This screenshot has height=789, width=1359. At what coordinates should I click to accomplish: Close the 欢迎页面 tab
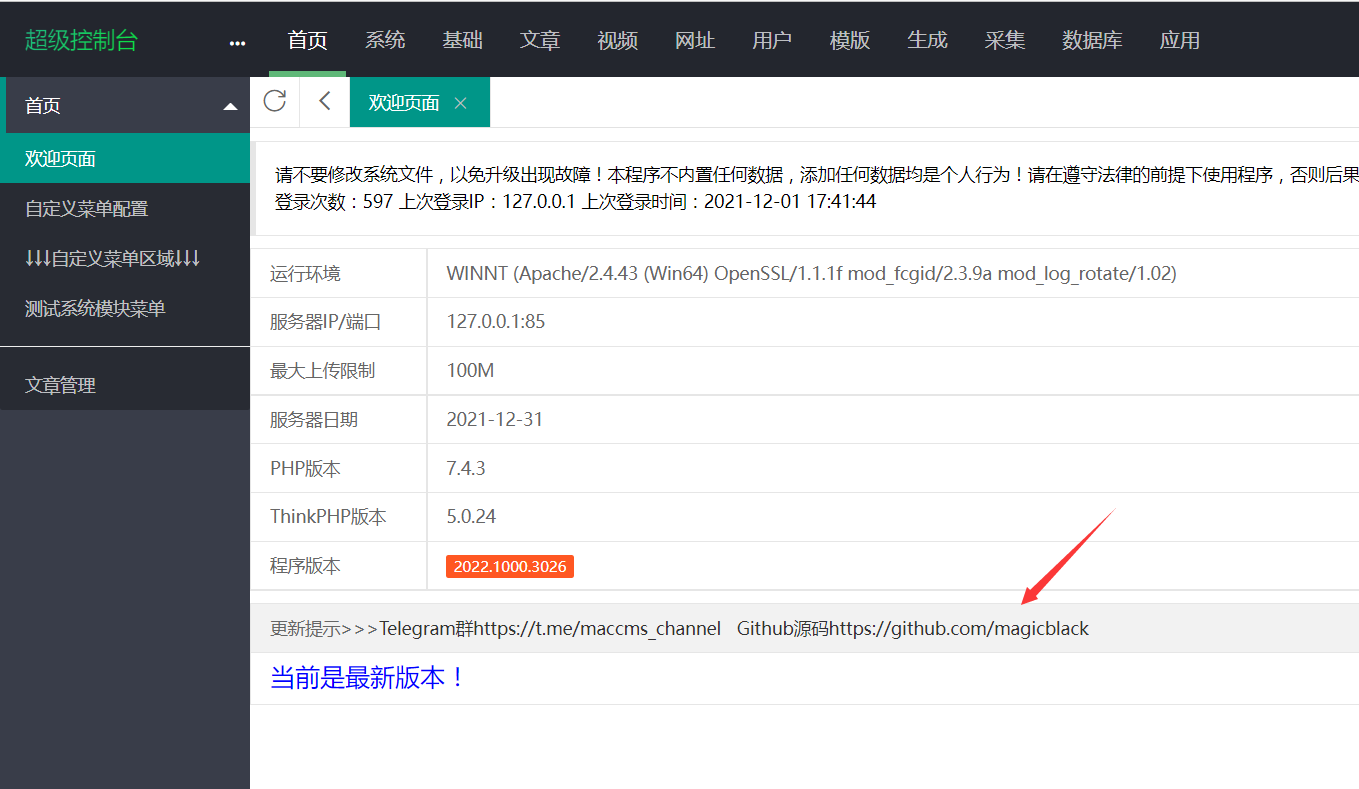459,102
